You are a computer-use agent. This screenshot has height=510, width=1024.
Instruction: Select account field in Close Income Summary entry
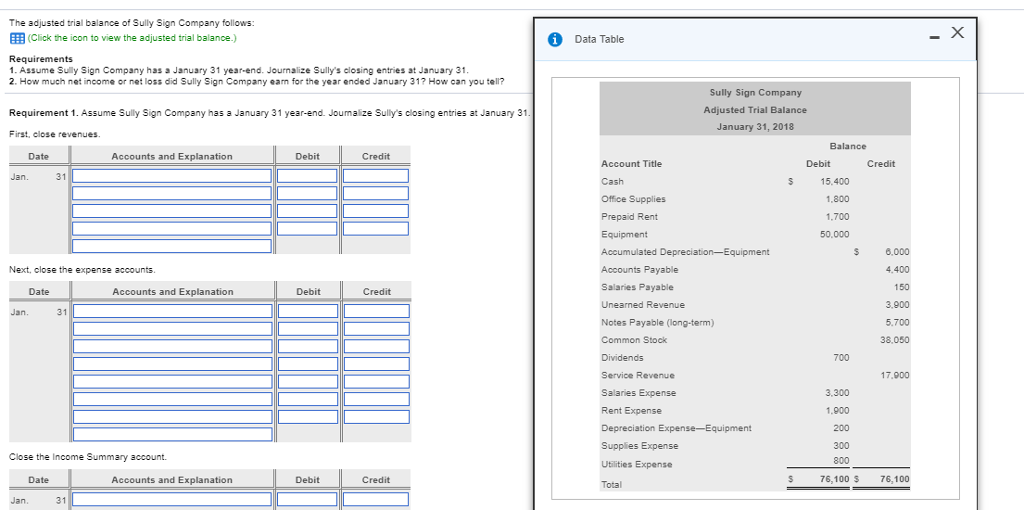point(172,500)
